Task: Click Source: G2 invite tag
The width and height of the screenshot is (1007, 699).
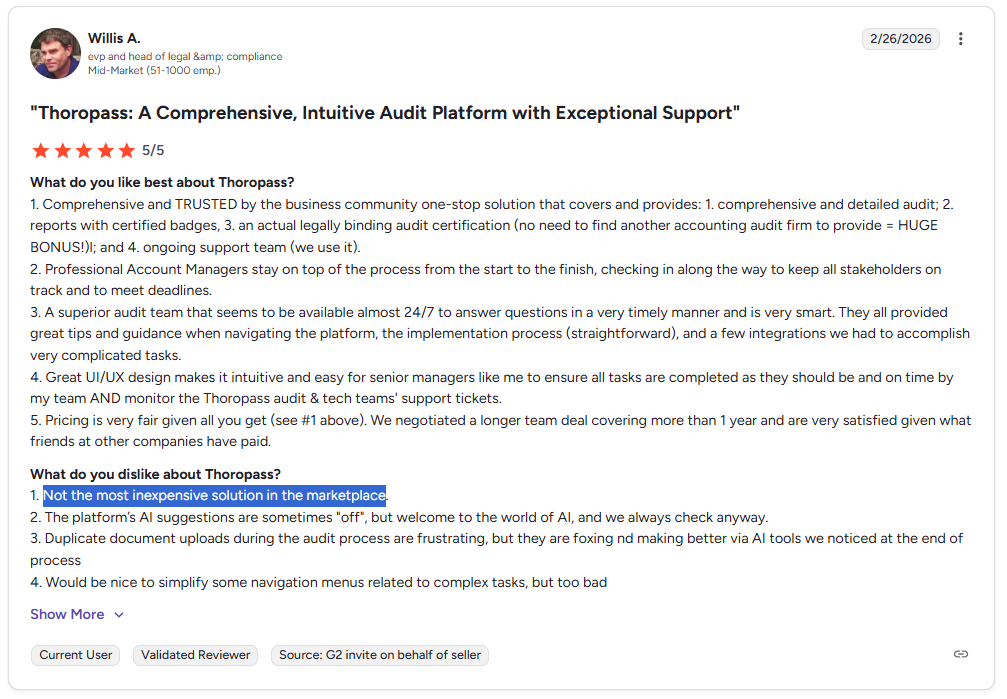Action: point(380,655)
